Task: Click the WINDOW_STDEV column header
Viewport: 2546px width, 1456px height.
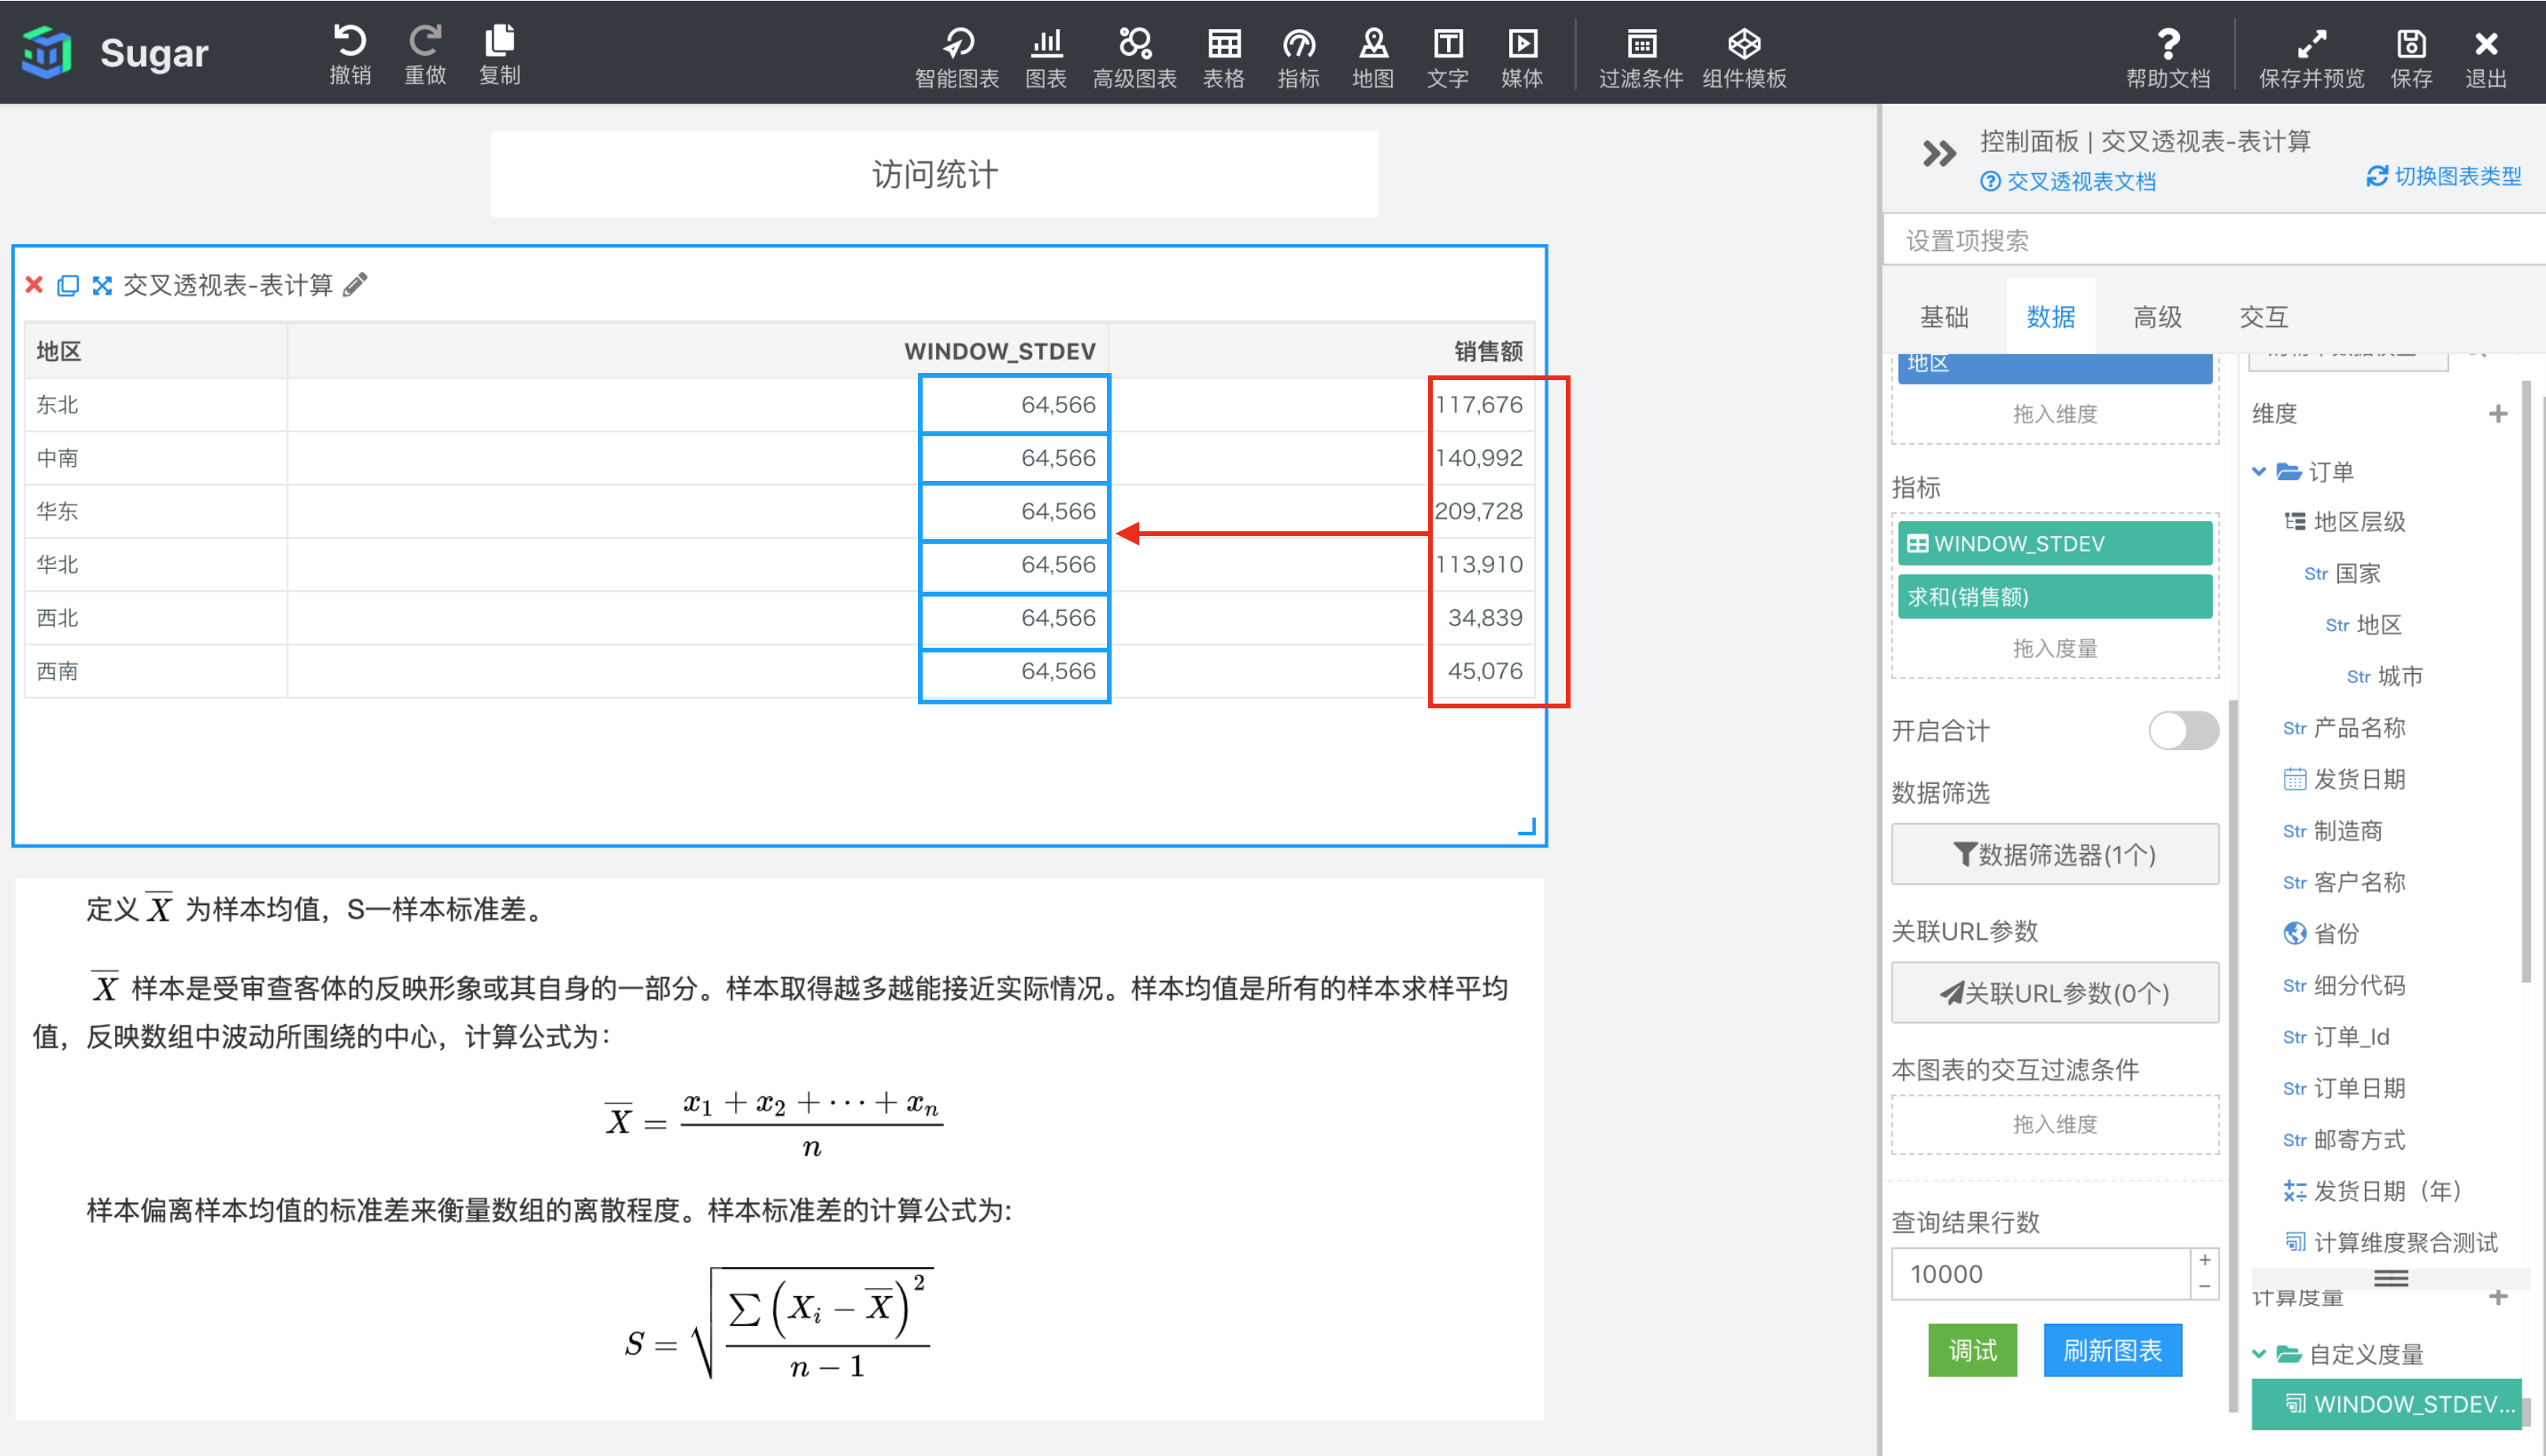Action: 999,351
